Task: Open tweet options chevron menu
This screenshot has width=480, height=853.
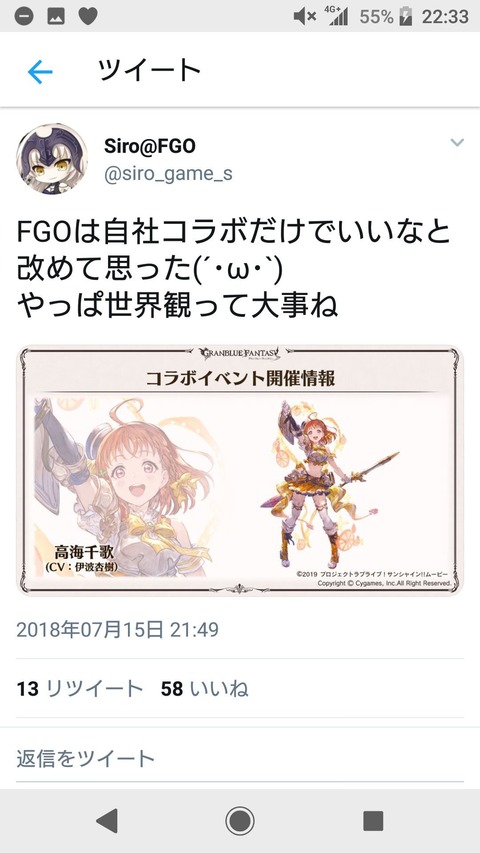Action: 457,143
